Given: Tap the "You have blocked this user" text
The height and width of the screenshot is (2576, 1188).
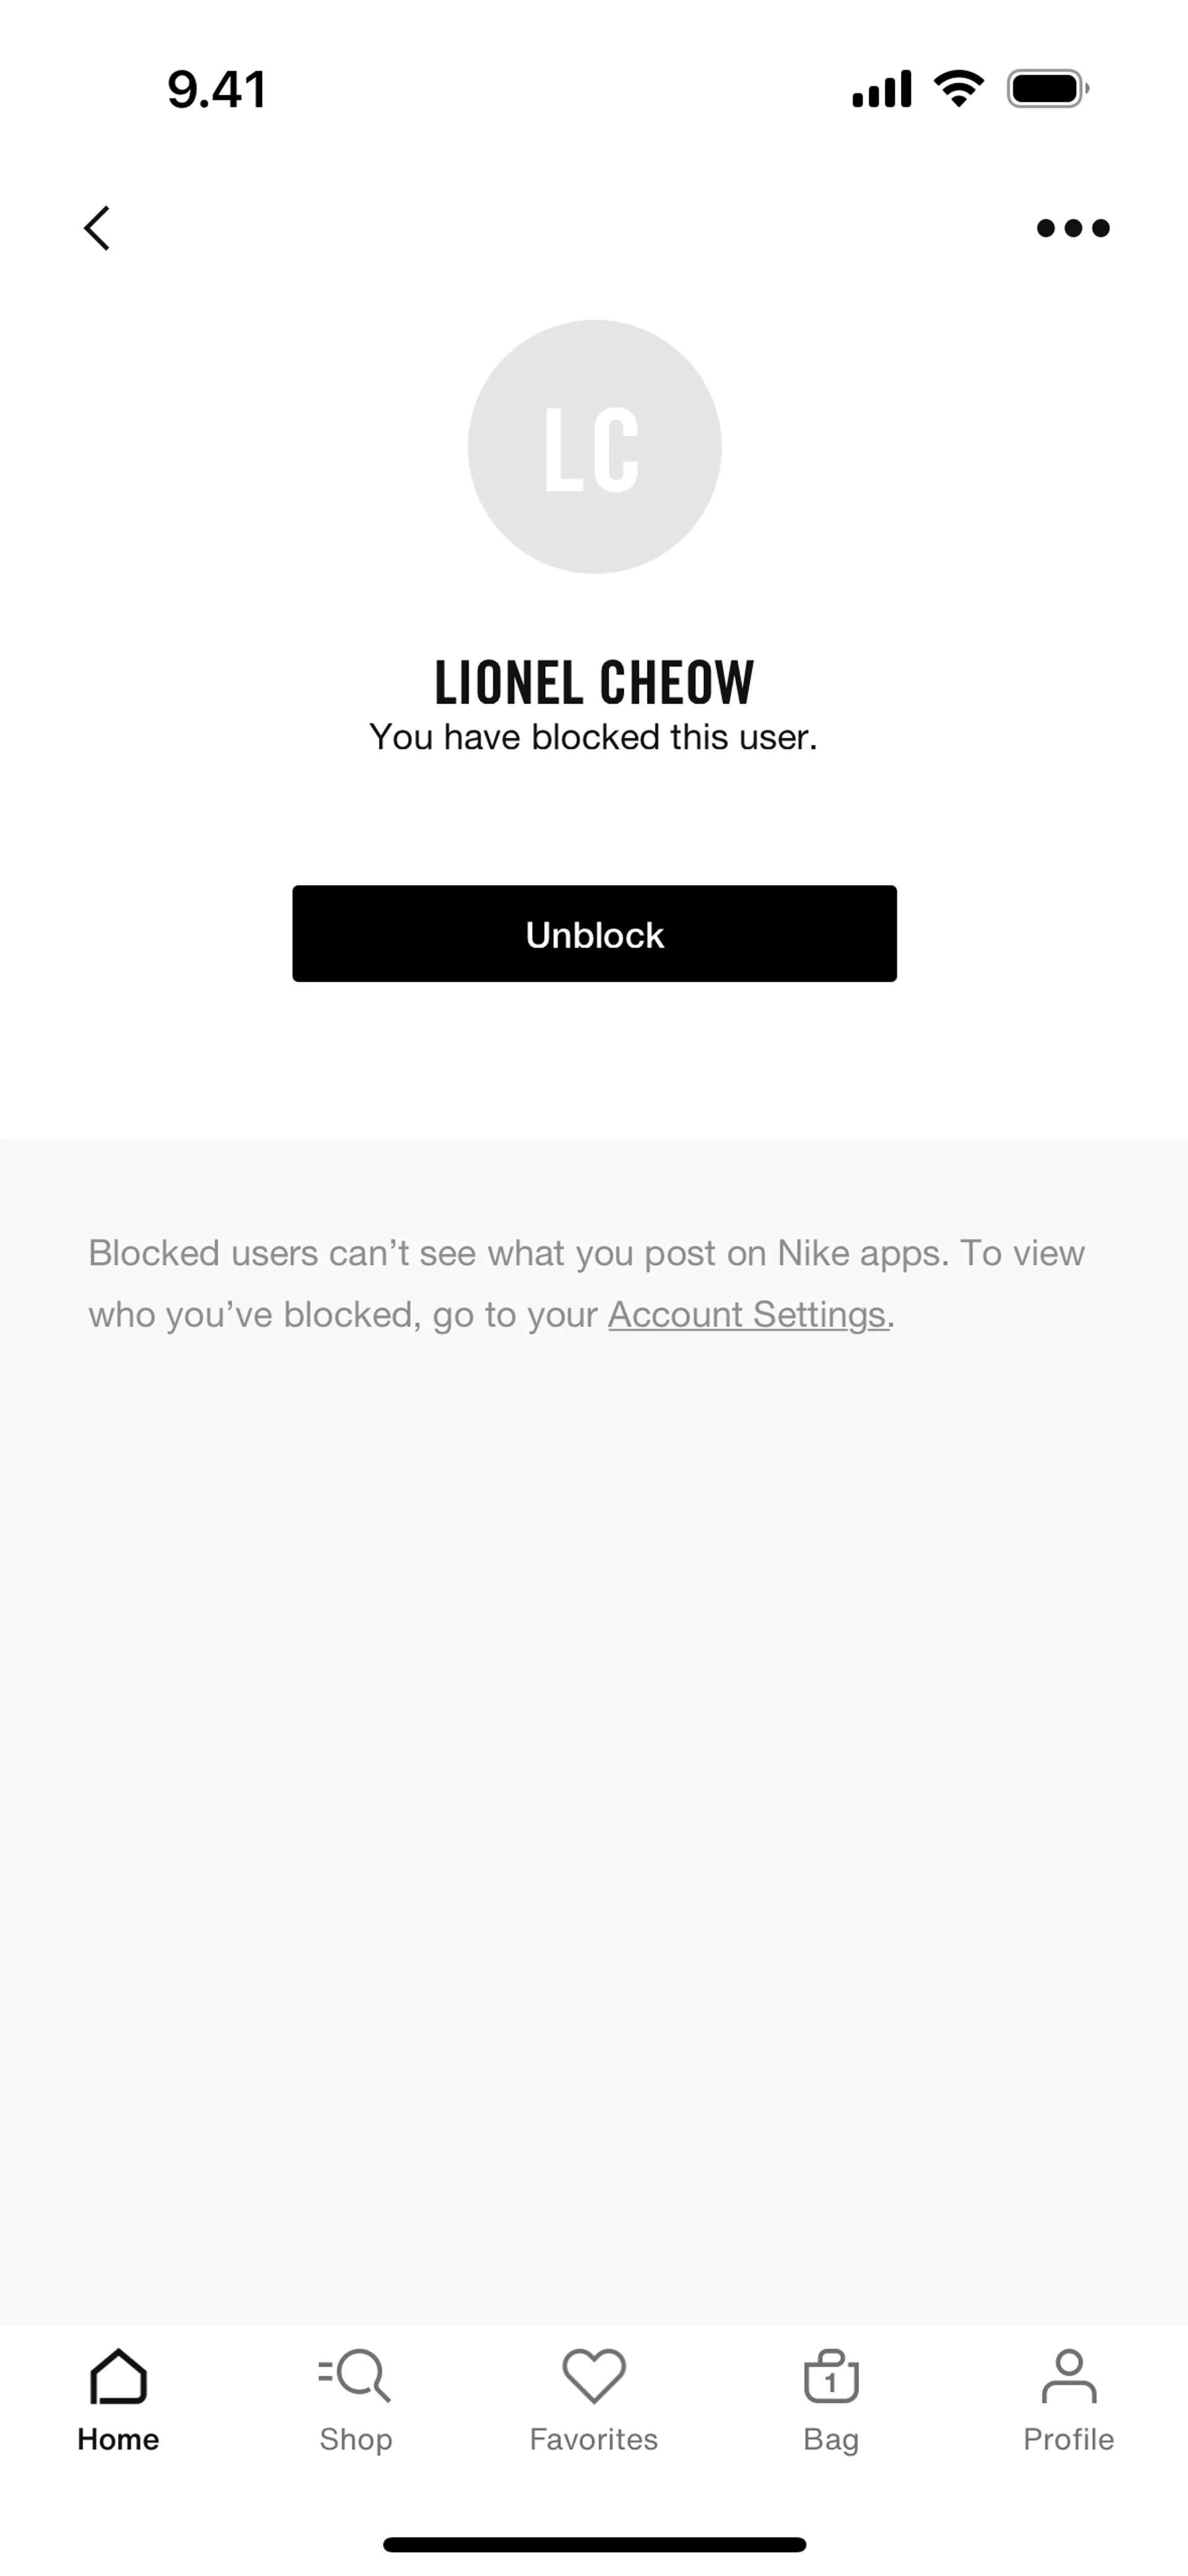Looking at the screenshot, I should point(594,738).
